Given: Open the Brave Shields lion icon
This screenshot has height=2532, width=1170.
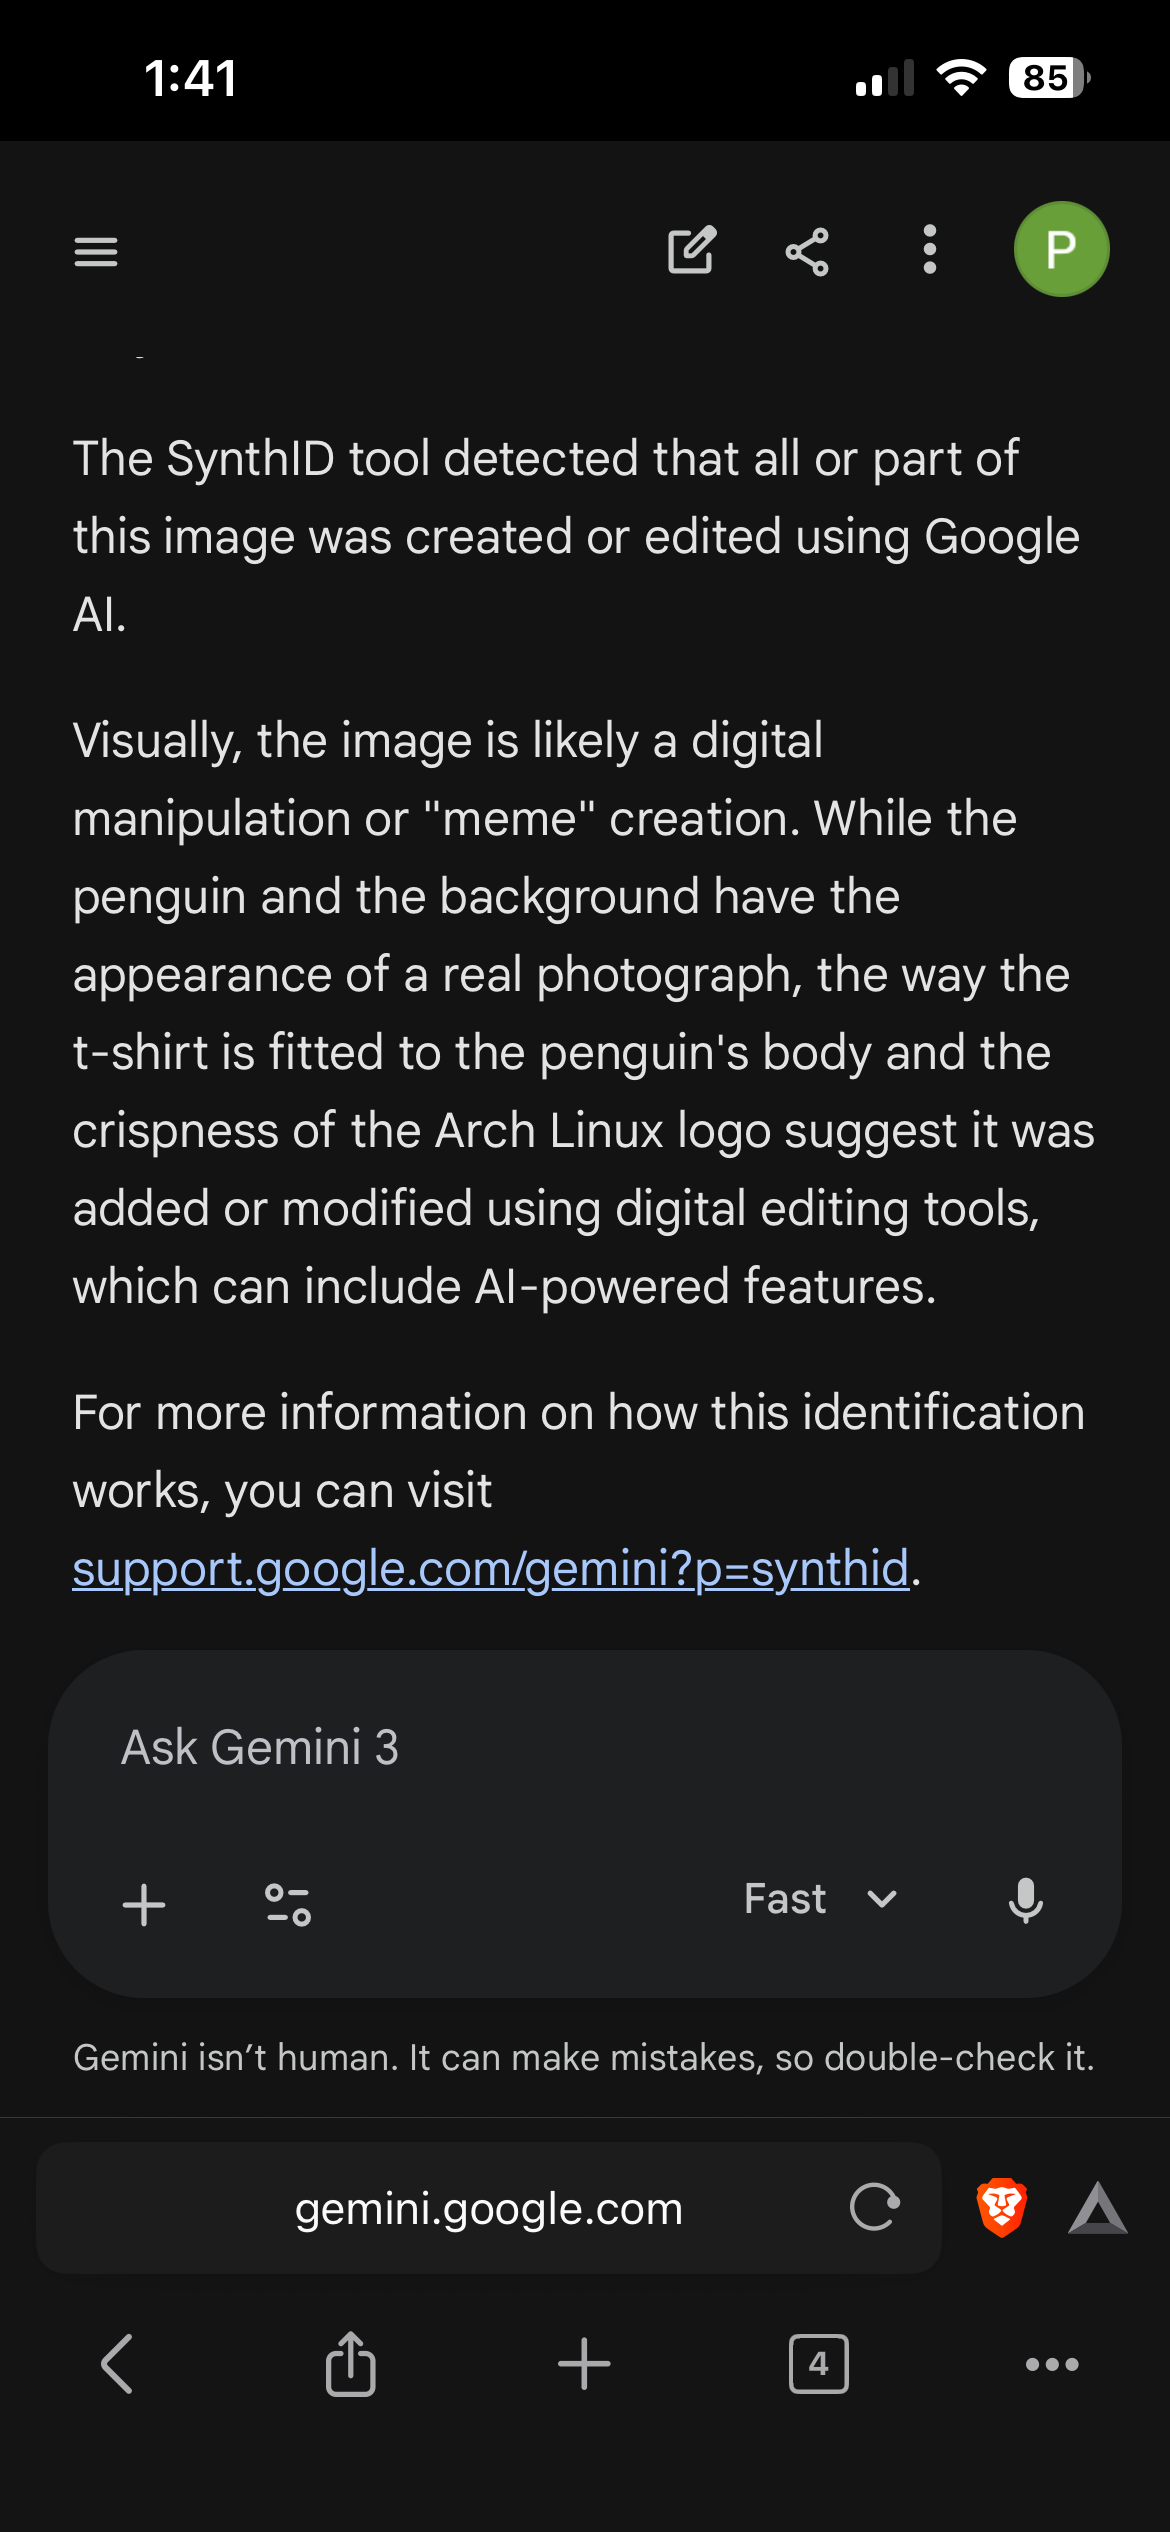Looking at the screenshot, I should [1001, 2207].
